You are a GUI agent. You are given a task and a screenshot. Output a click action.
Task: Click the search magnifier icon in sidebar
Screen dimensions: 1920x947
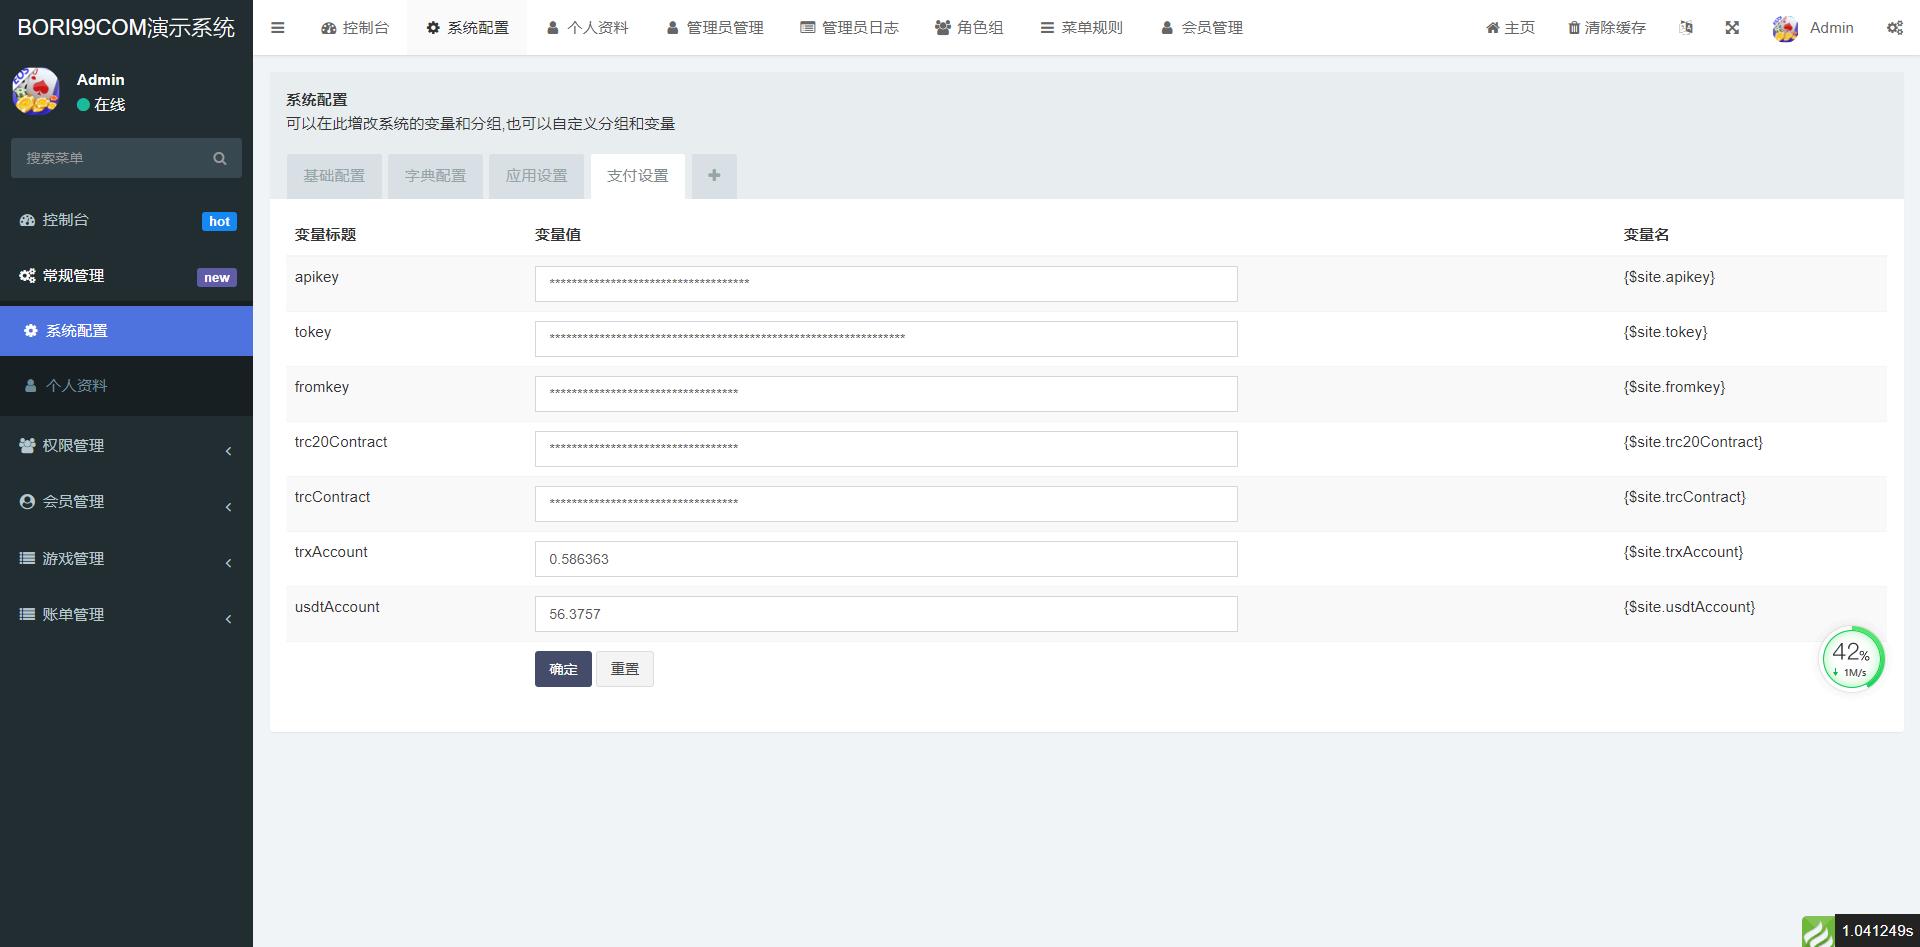(x=220, y=158)
